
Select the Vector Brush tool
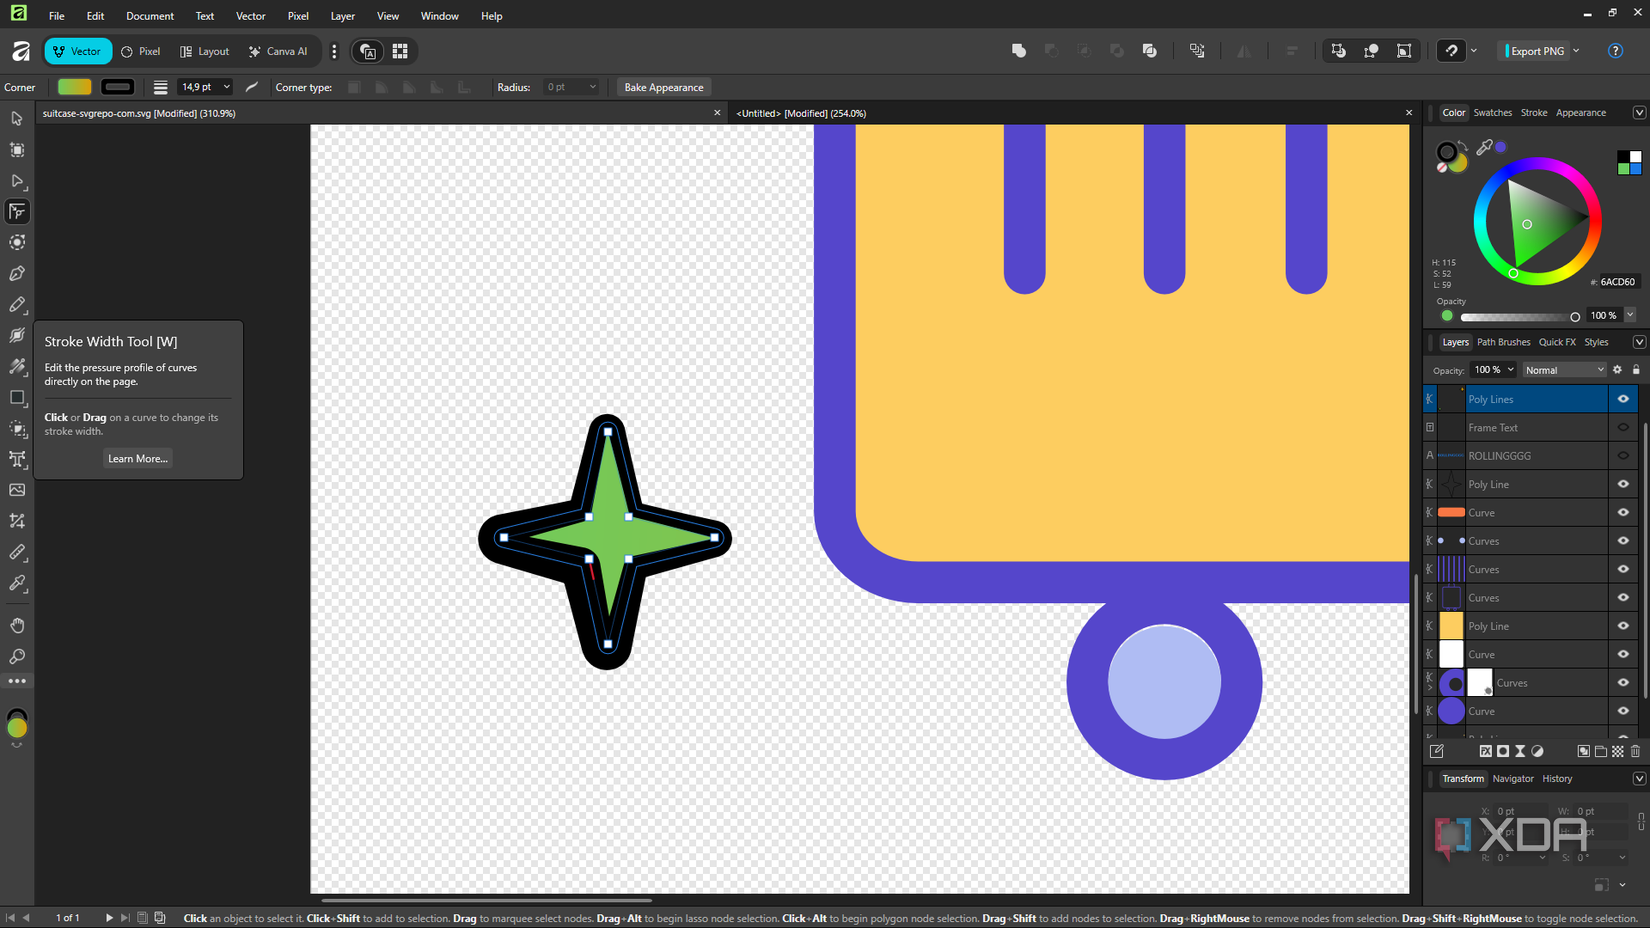point(17,336)
